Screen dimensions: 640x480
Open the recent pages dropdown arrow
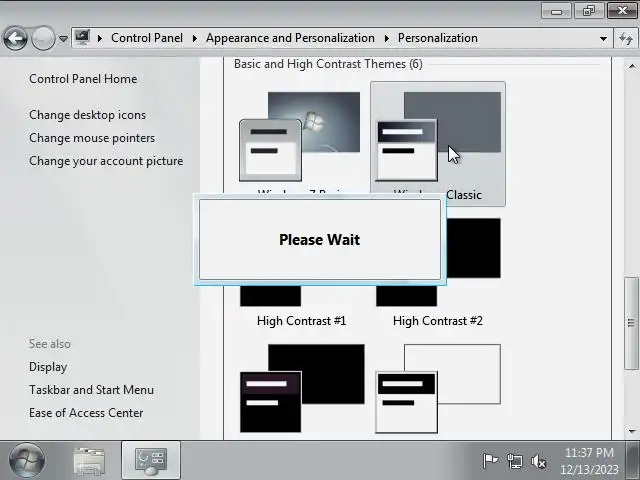[x=63, y=39]
